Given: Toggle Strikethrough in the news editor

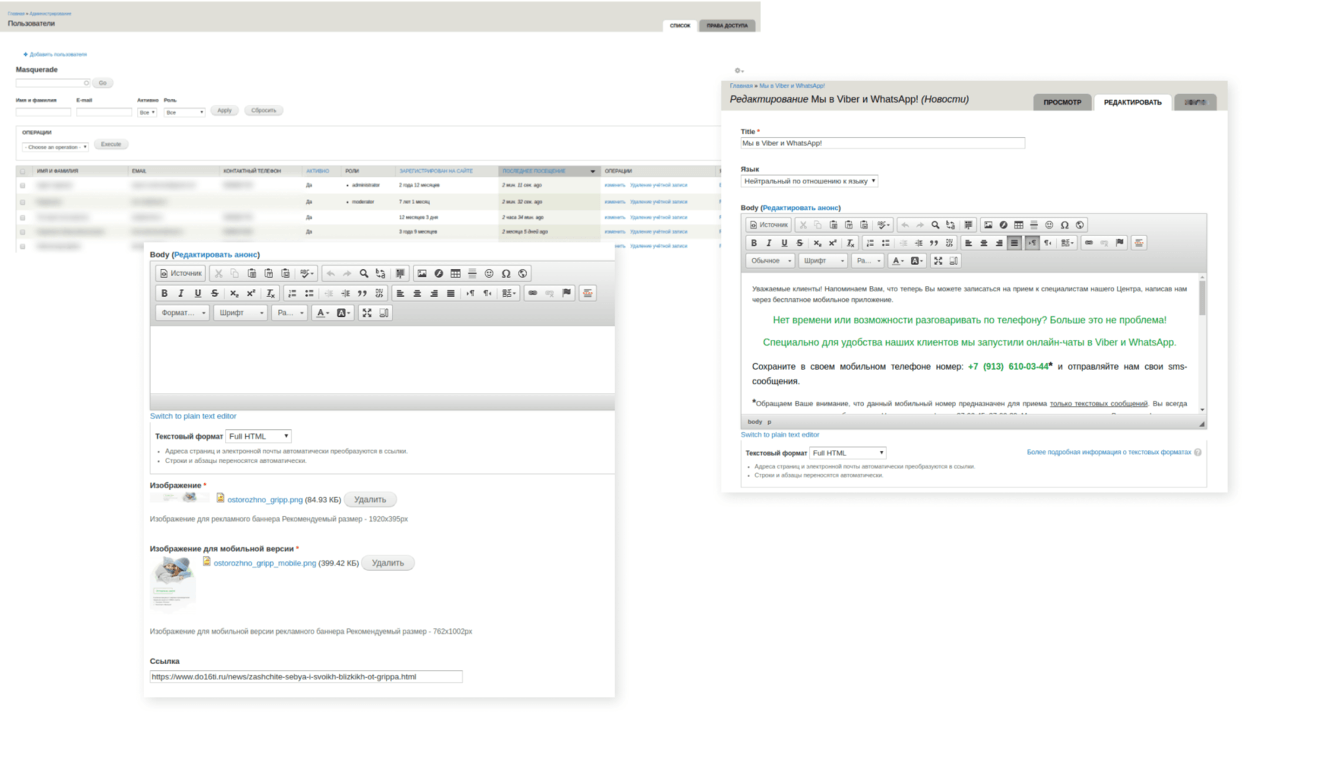Looking at the screenshot, I should pos(800,243).
